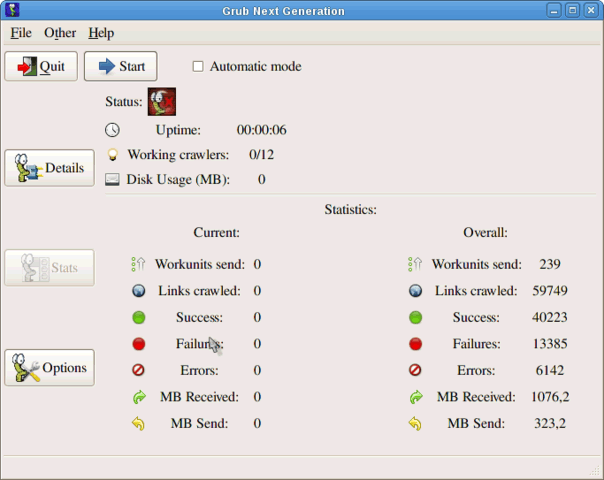Click the Overall MB Send value 323,2

point(550,423)
